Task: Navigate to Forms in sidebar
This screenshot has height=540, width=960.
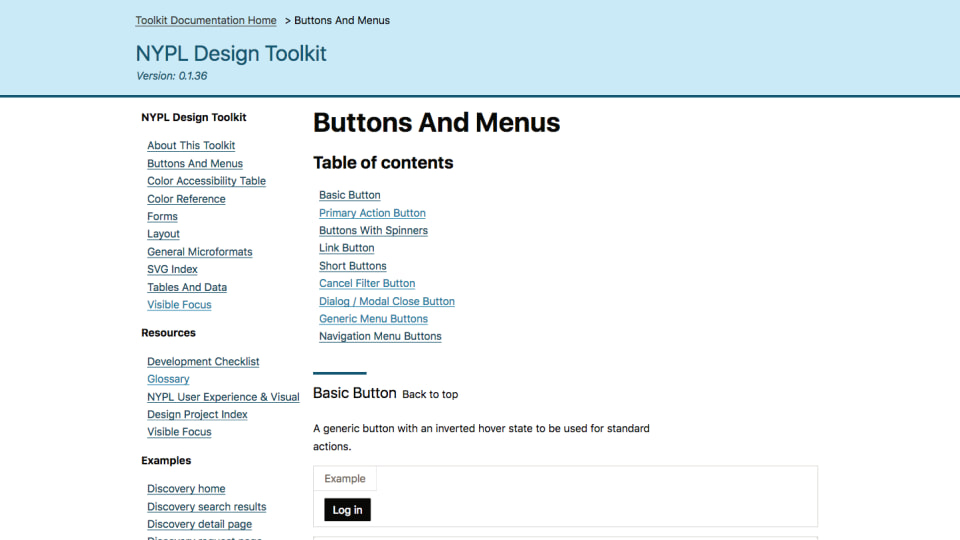Action: [x=162, y=217]
